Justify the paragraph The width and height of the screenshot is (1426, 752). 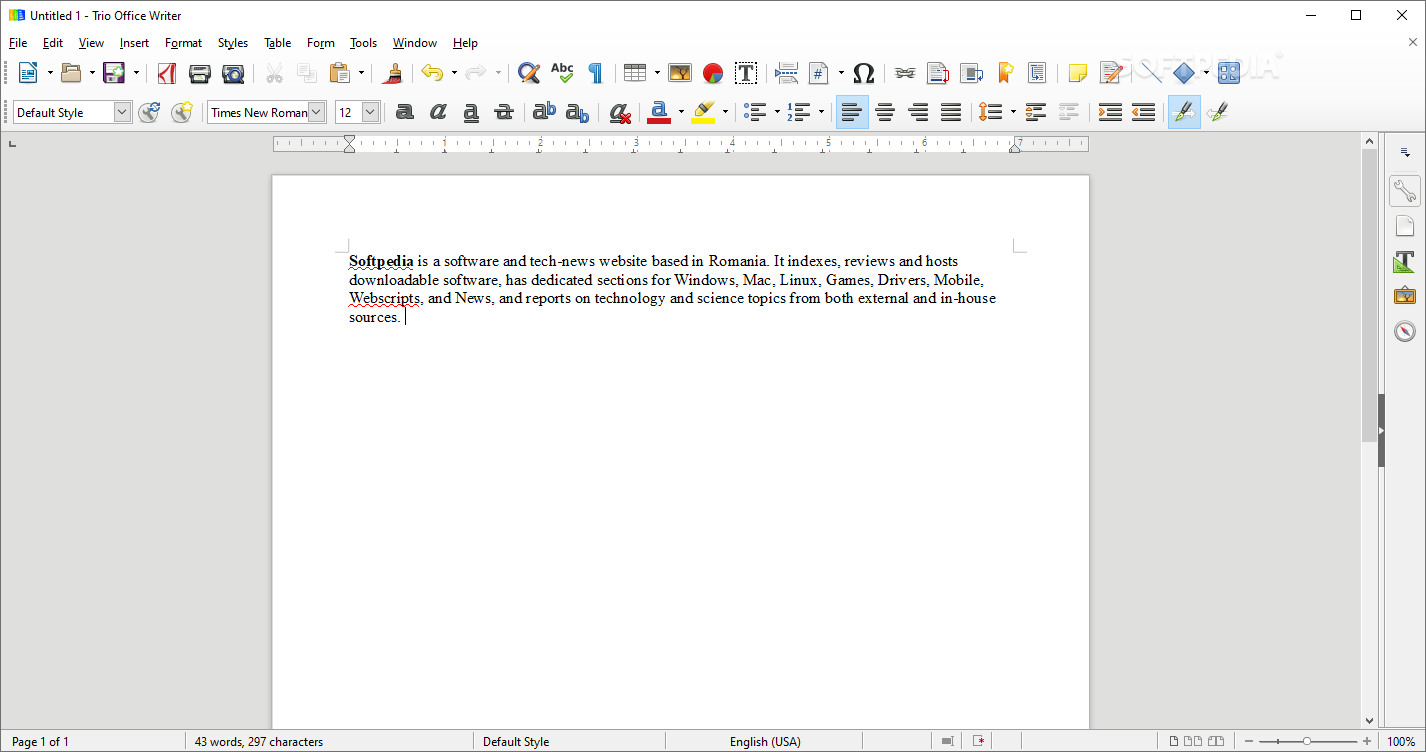pyautogui.click(x=951, y=112)
